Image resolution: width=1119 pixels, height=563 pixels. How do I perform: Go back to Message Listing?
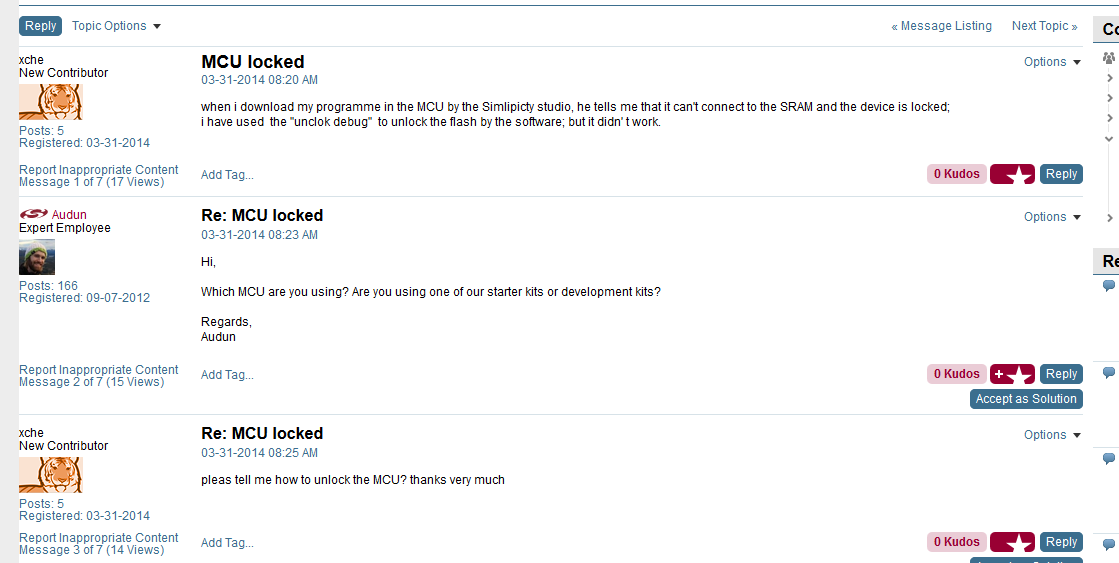(x=942, y=26)
